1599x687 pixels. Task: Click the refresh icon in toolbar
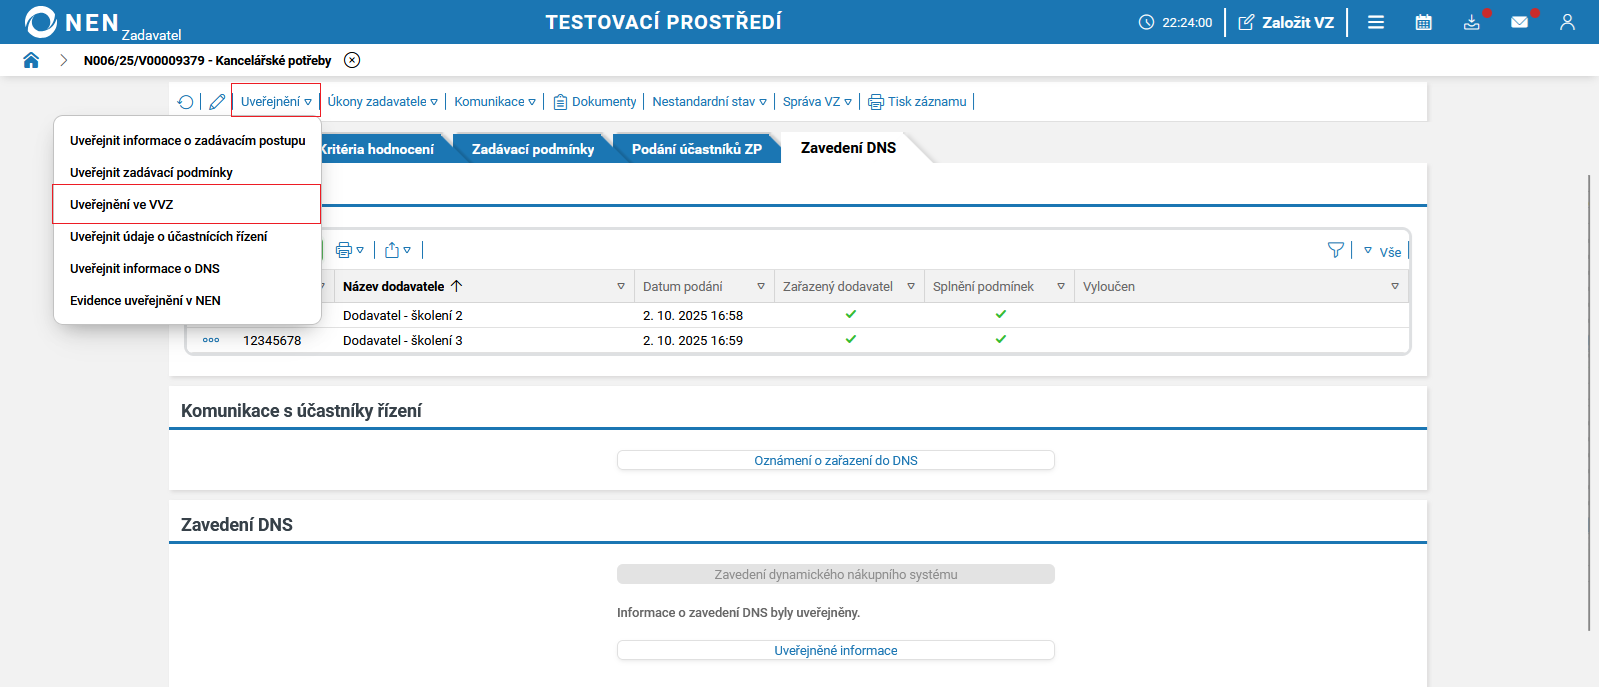[185, 102]
